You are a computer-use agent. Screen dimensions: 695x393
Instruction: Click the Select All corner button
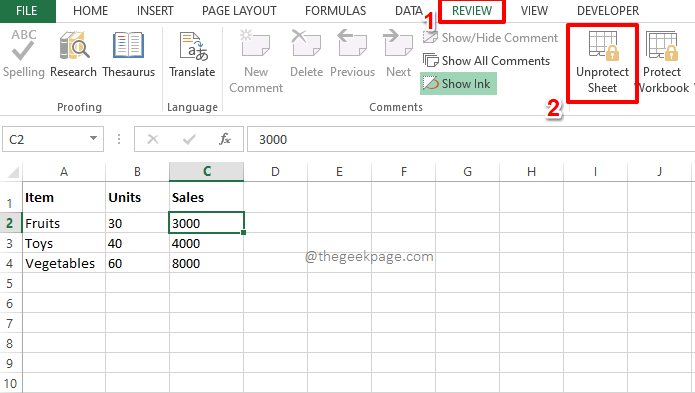point(12,172)
